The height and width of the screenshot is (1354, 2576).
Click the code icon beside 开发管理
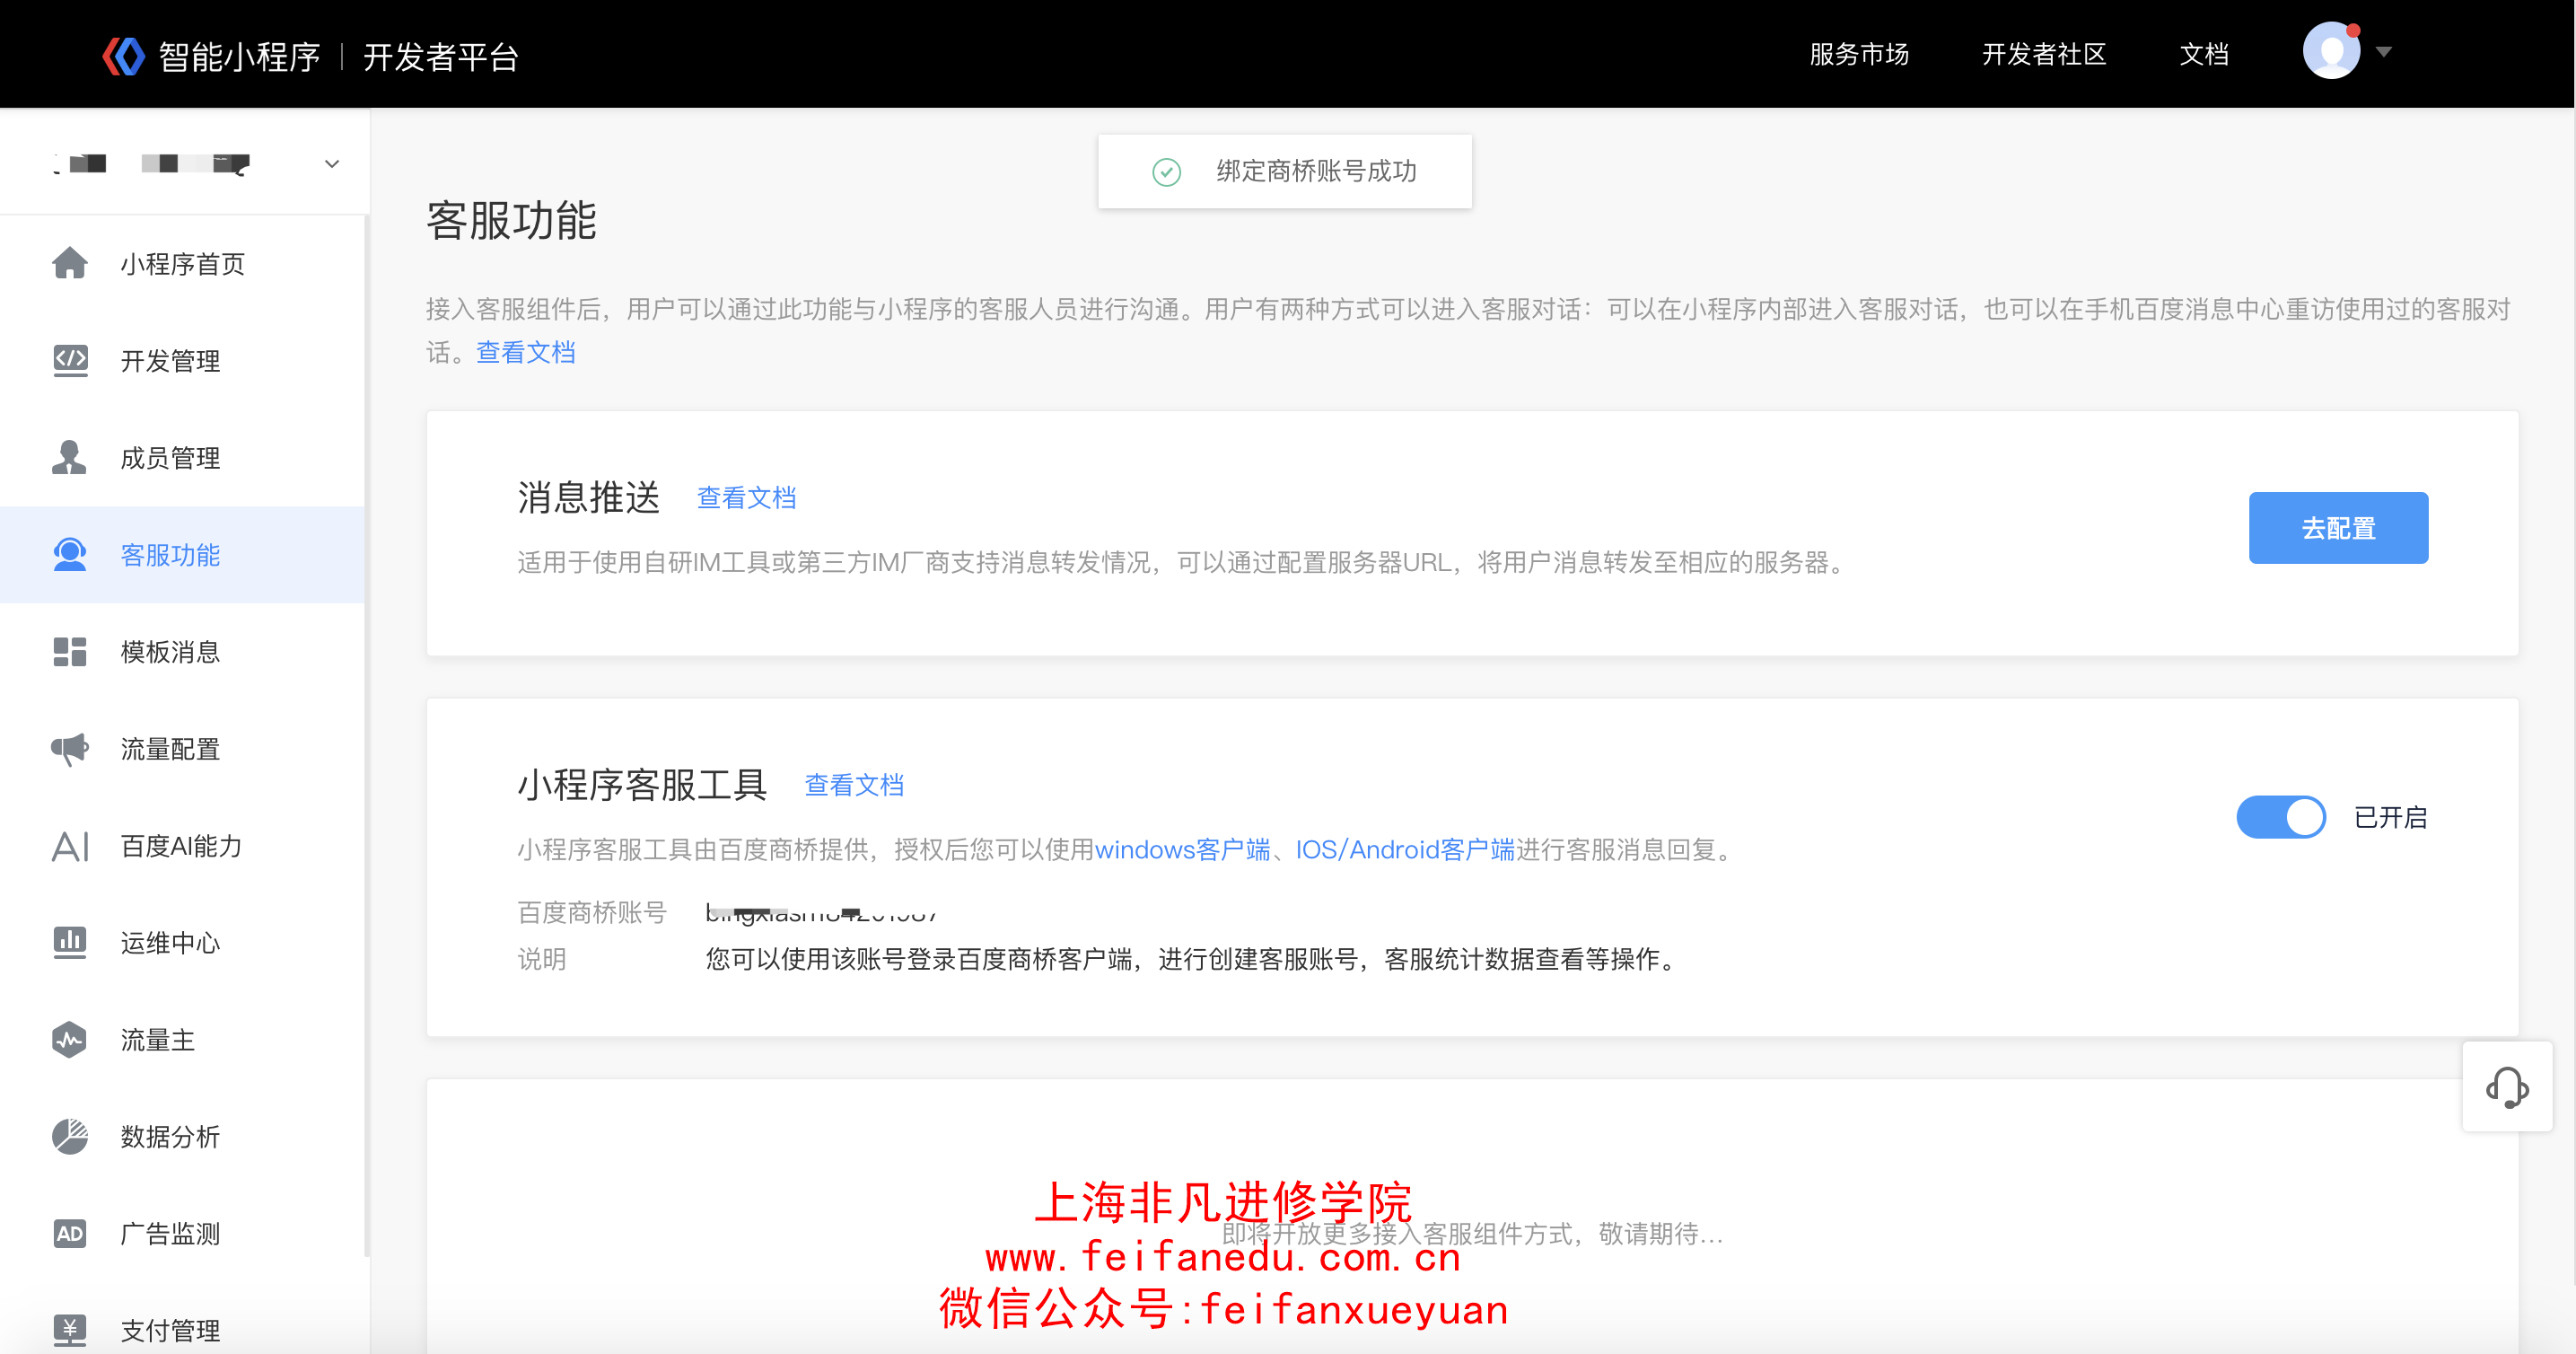pos(70,361)
